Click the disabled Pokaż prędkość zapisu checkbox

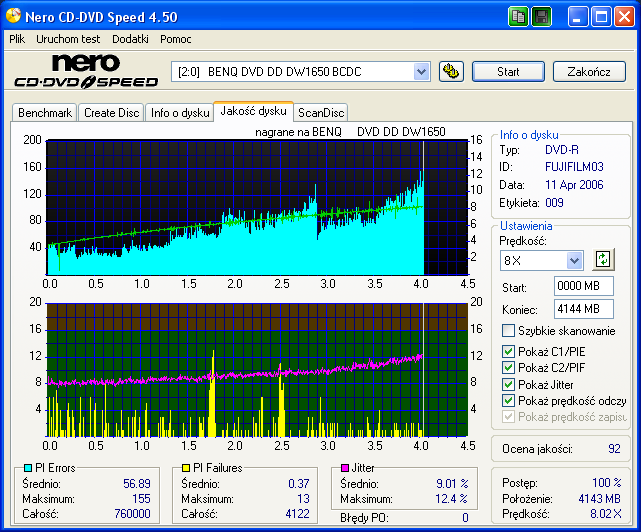[x=508, y=417]
